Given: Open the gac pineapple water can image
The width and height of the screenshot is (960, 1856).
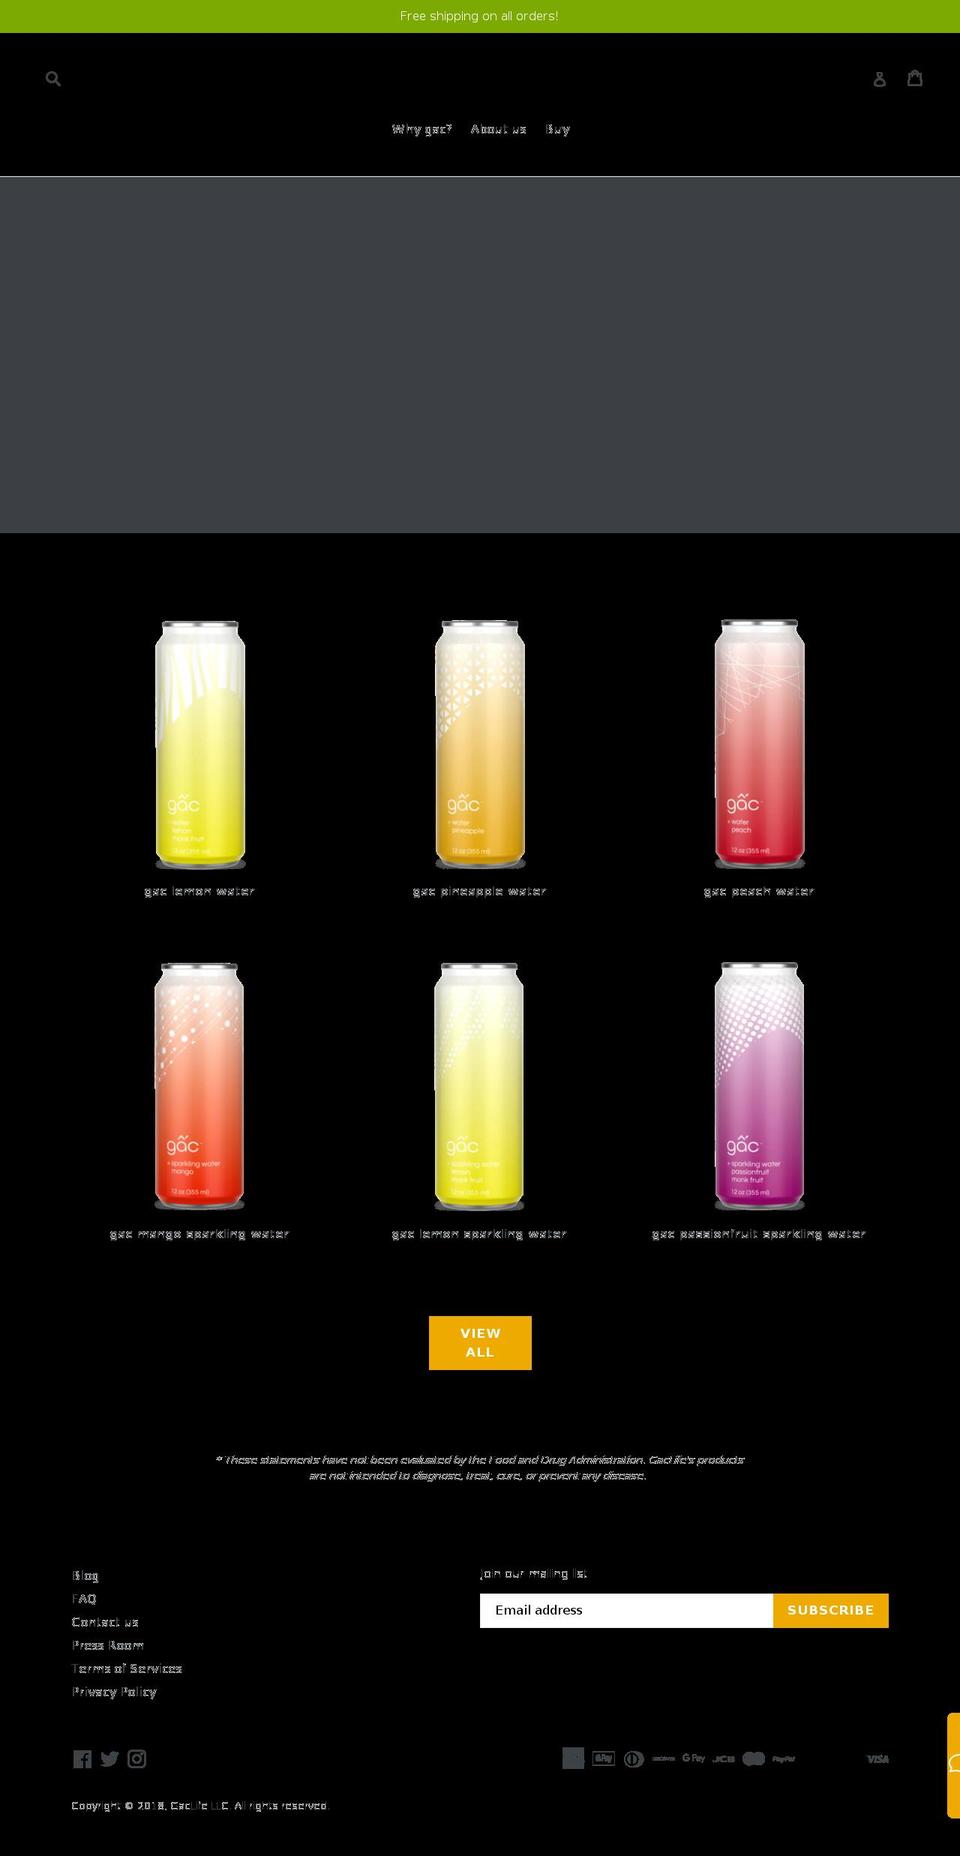Looking at the screenshot, I should [480, 745].
